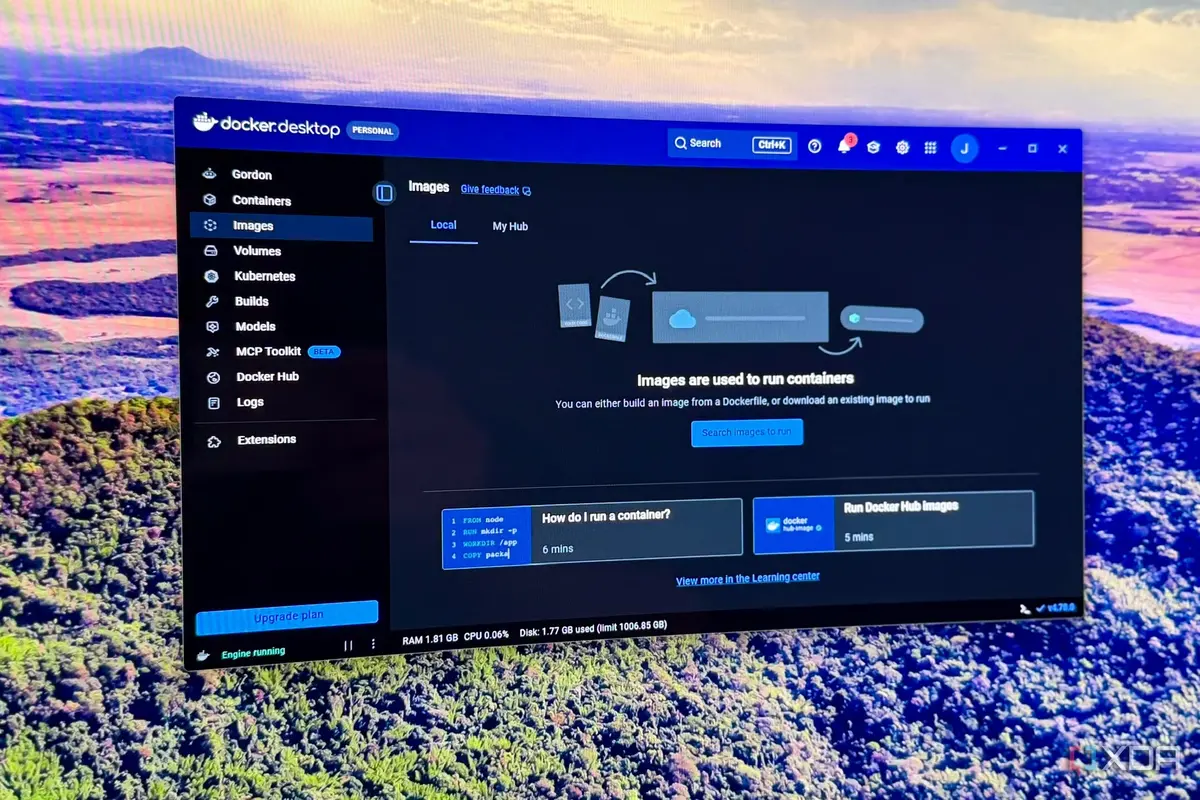
Task: Click the Images page heading
Action: coord(429,187)
